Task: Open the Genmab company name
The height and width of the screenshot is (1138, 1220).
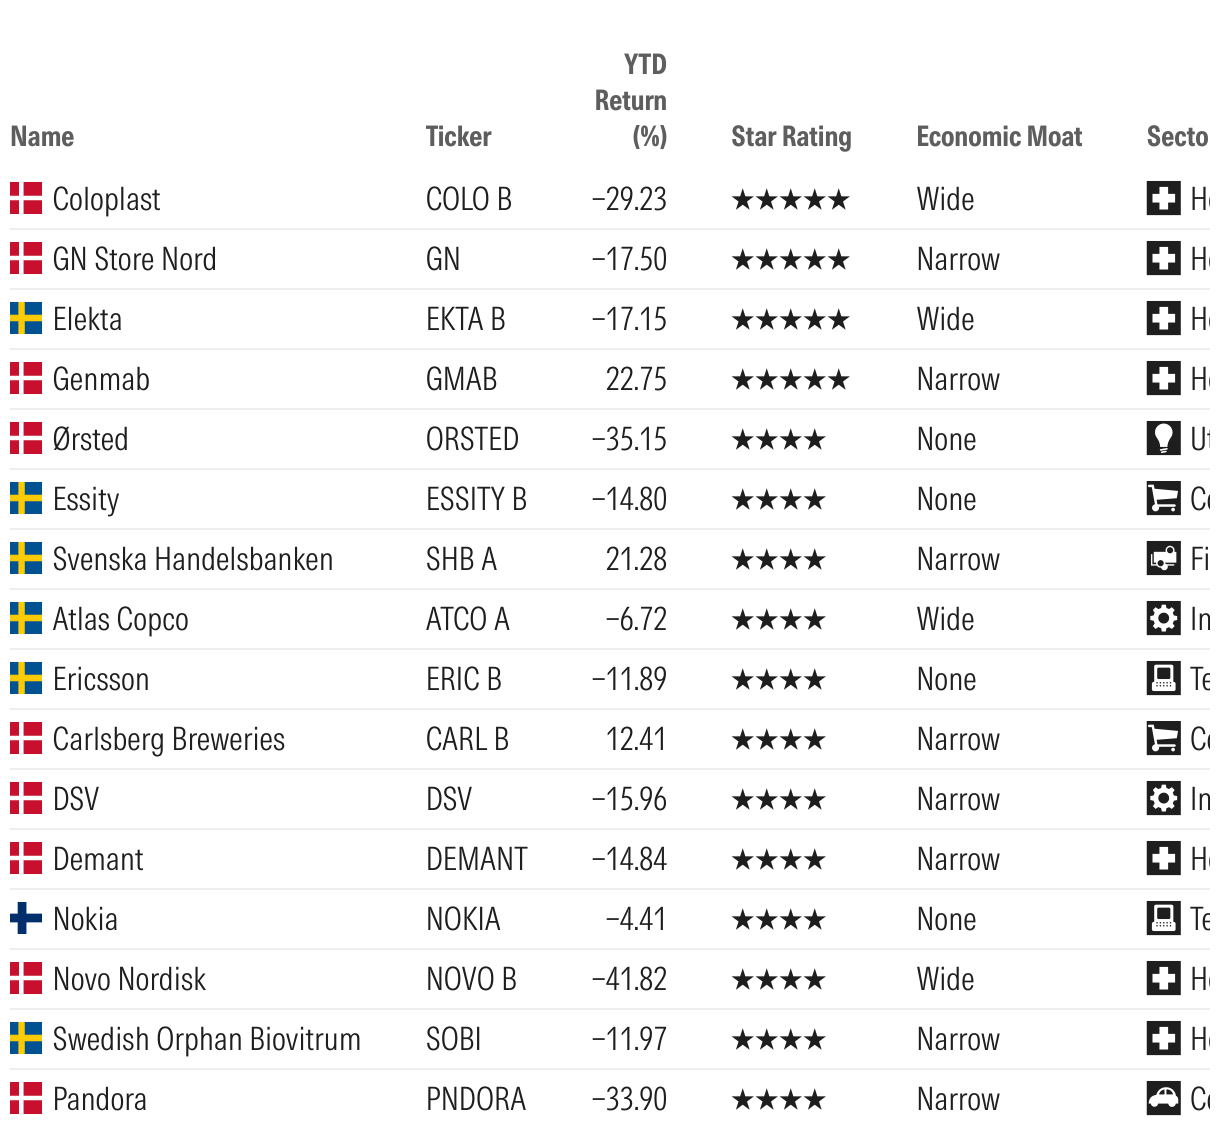Action: point(101,379)
